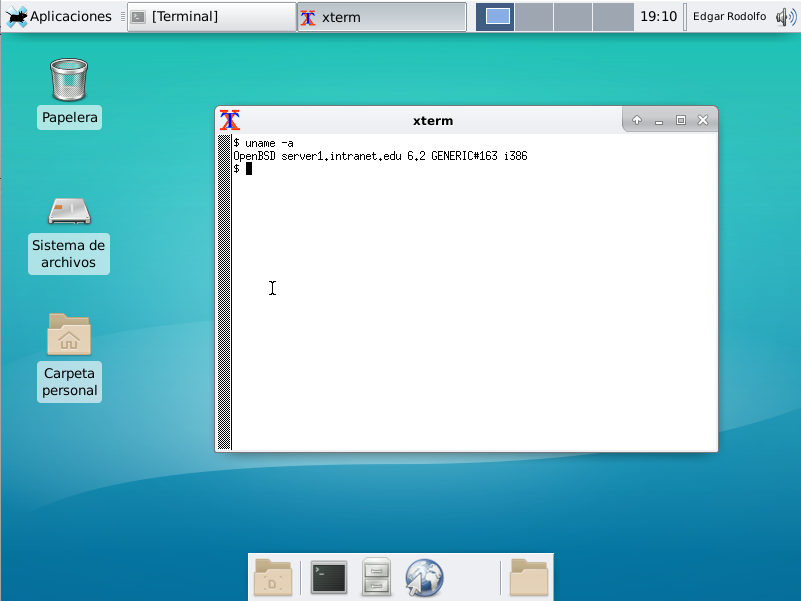The width and height of the screenshot is (801, 601).
Task: Open the terminal emulator from the dock
Action: (329, 578)
